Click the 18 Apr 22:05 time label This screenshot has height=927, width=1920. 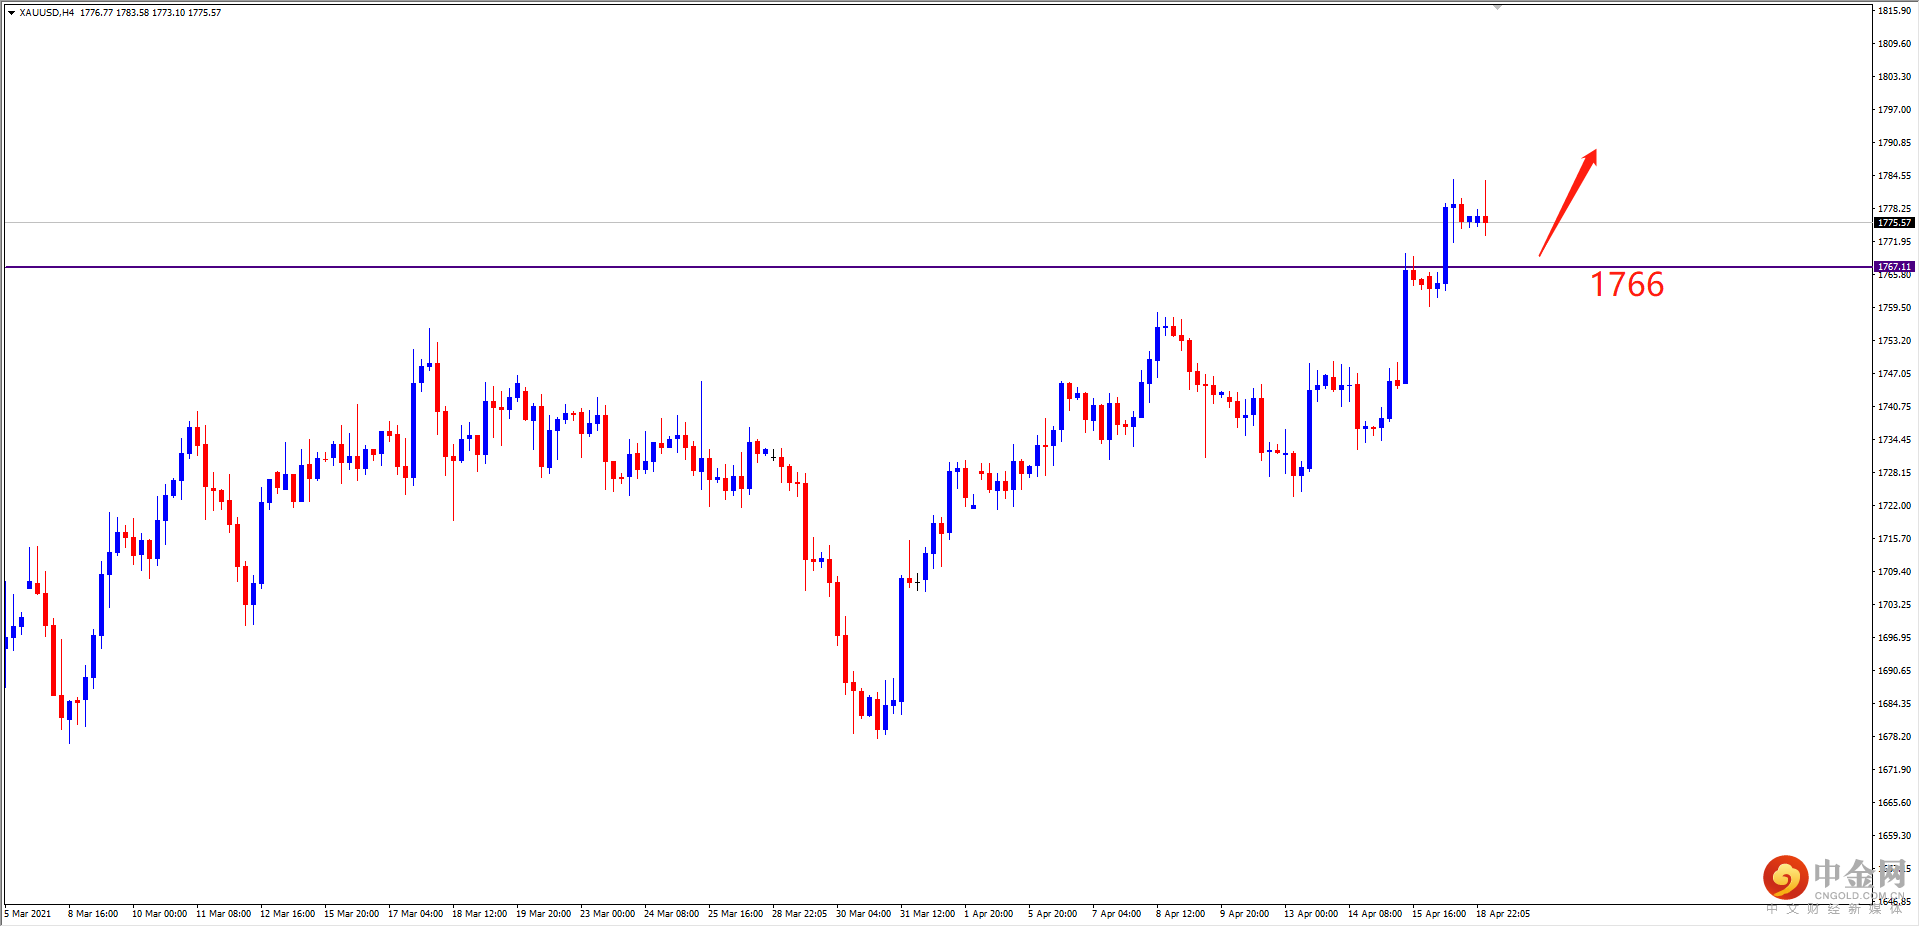pyautogui.click(x=1503, y=914)
